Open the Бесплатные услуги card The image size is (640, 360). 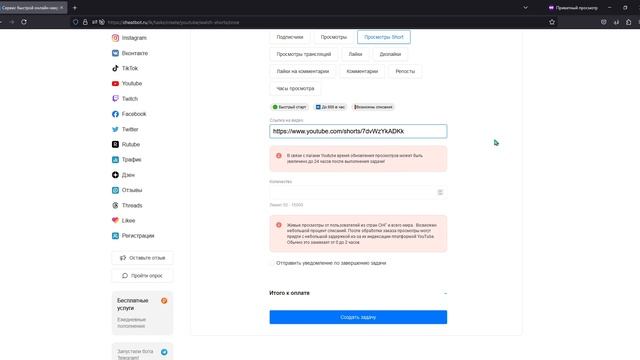point(142,313)
